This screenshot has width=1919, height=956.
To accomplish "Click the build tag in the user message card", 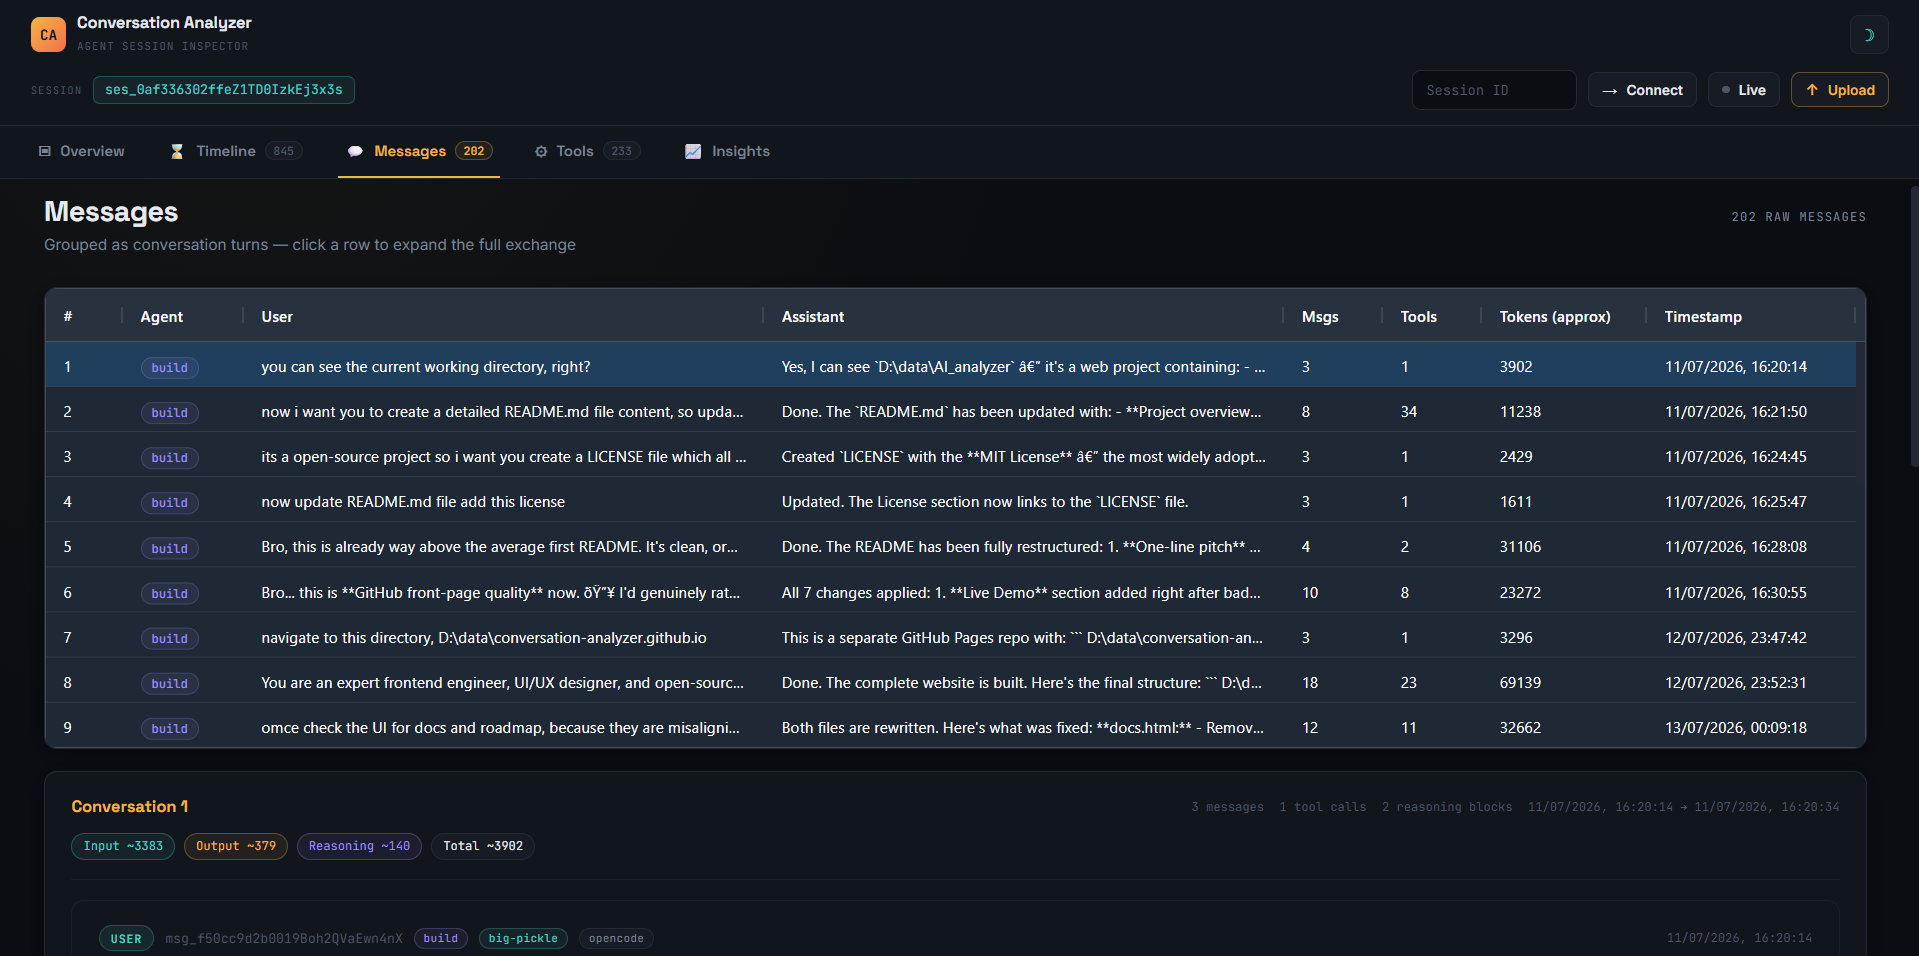I will pos(440,939).
